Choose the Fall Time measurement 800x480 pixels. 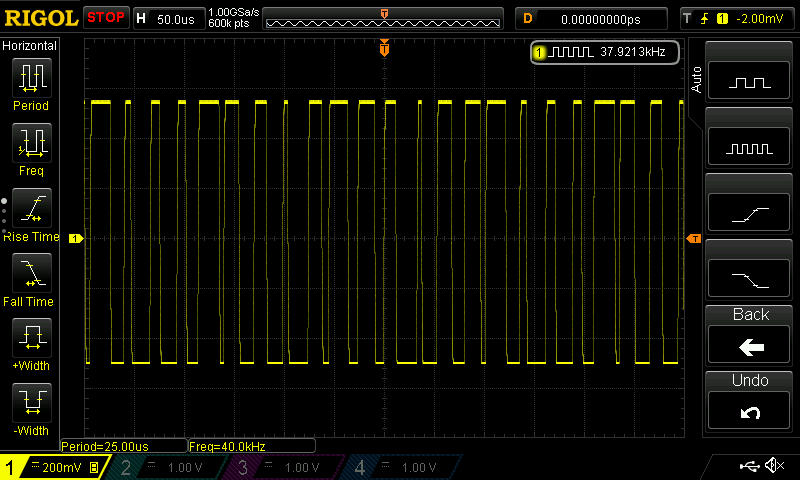(31, 273)
